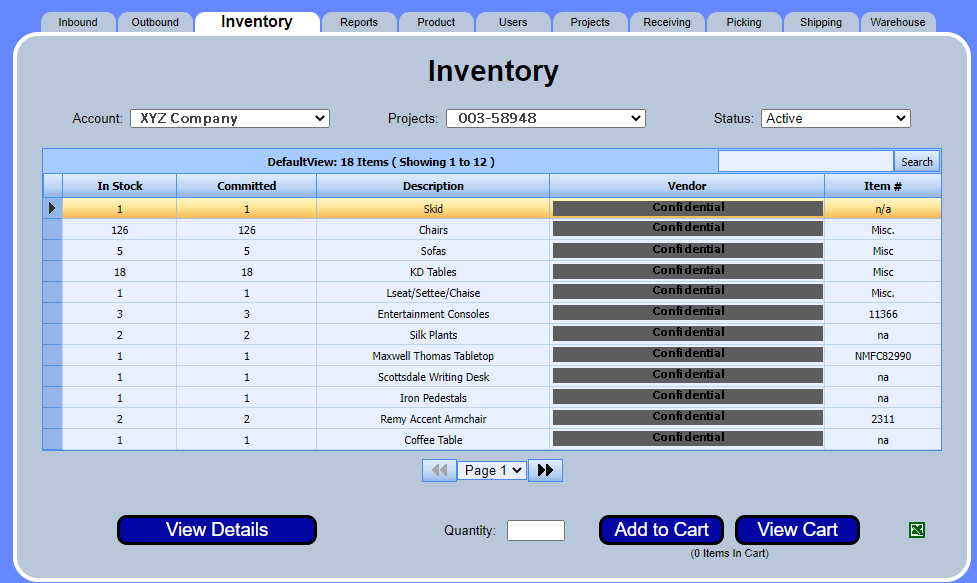Click the Quantity input field
The width and height of the screenshot is (977, 583).
pos(536,530)
